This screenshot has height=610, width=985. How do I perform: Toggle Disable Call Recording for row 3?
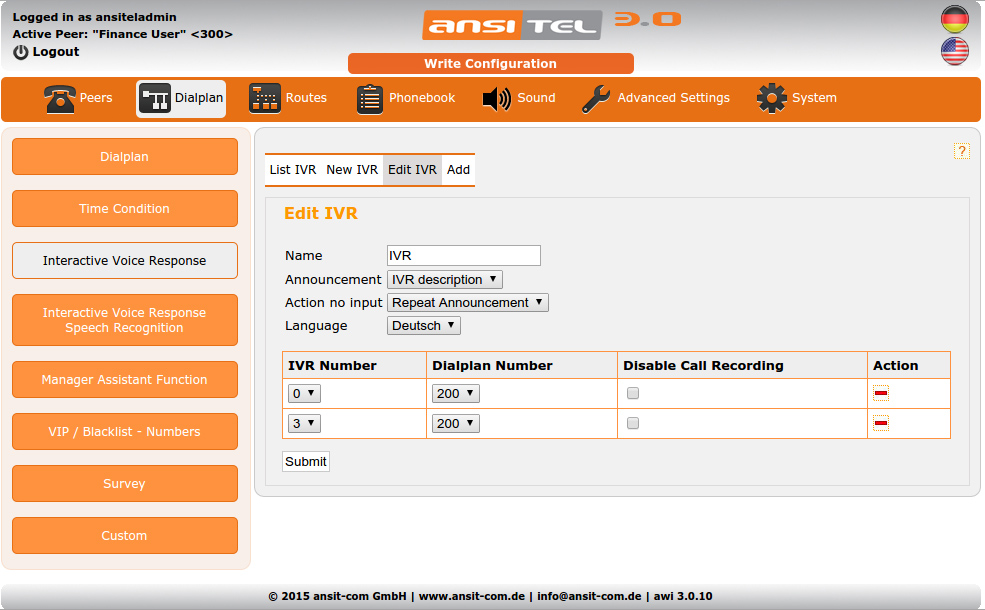[633, 424]
